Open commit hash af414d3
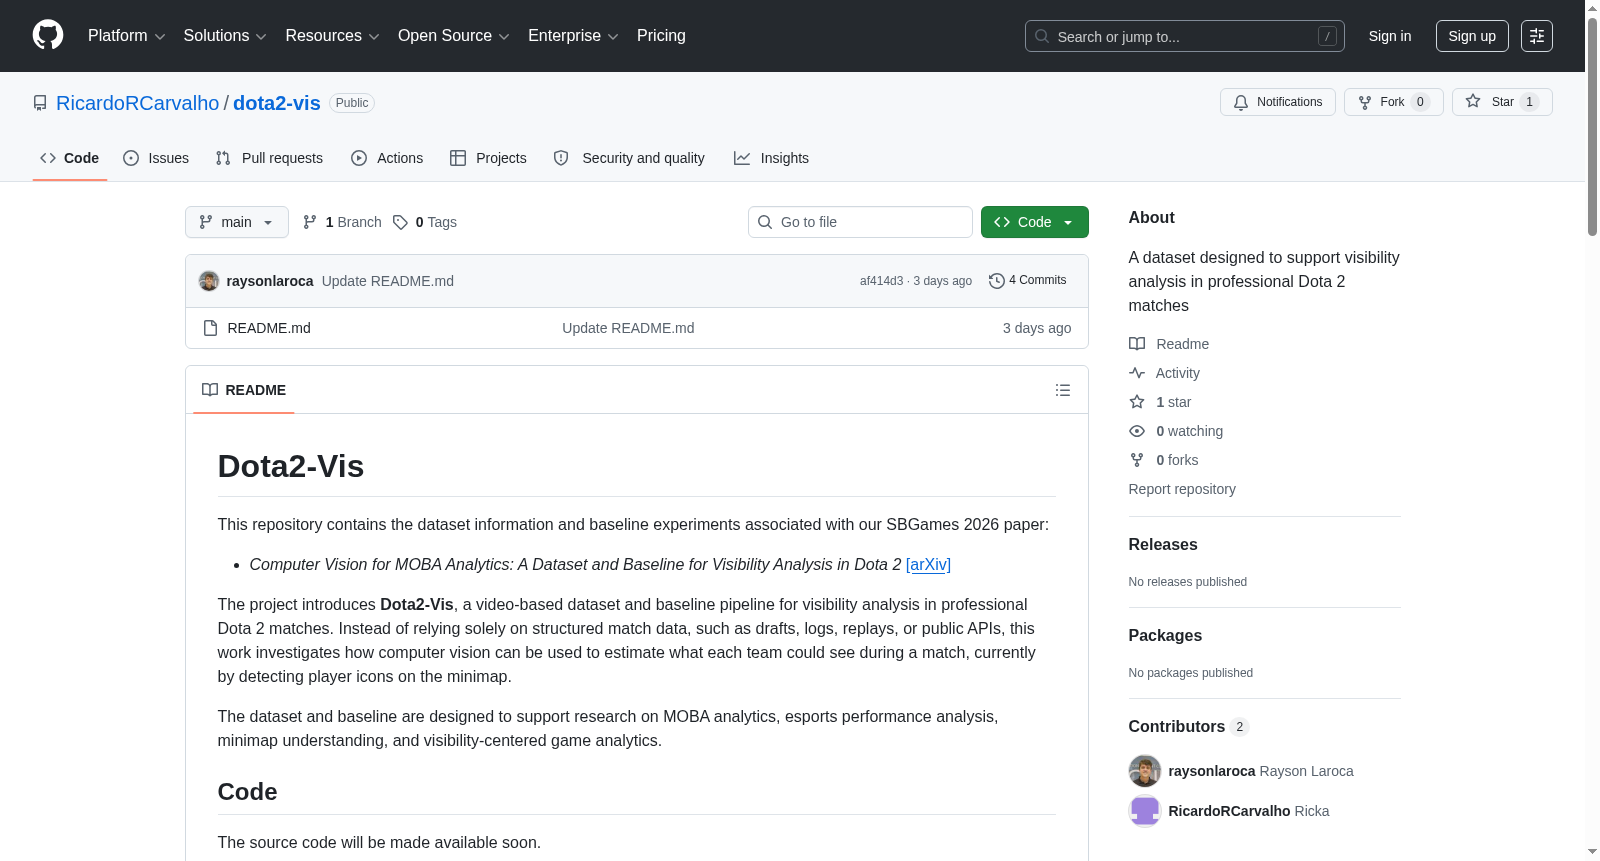The height and width of the screenshot is (861, 1600). coord(881,281)
